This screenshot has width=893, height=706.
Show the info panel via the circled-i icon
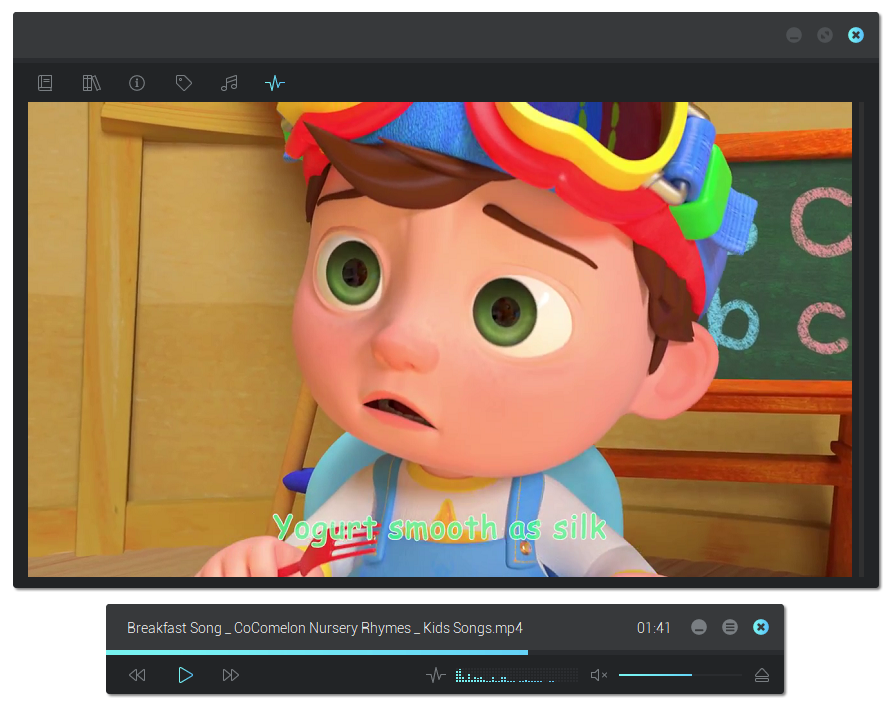[137, 83]
